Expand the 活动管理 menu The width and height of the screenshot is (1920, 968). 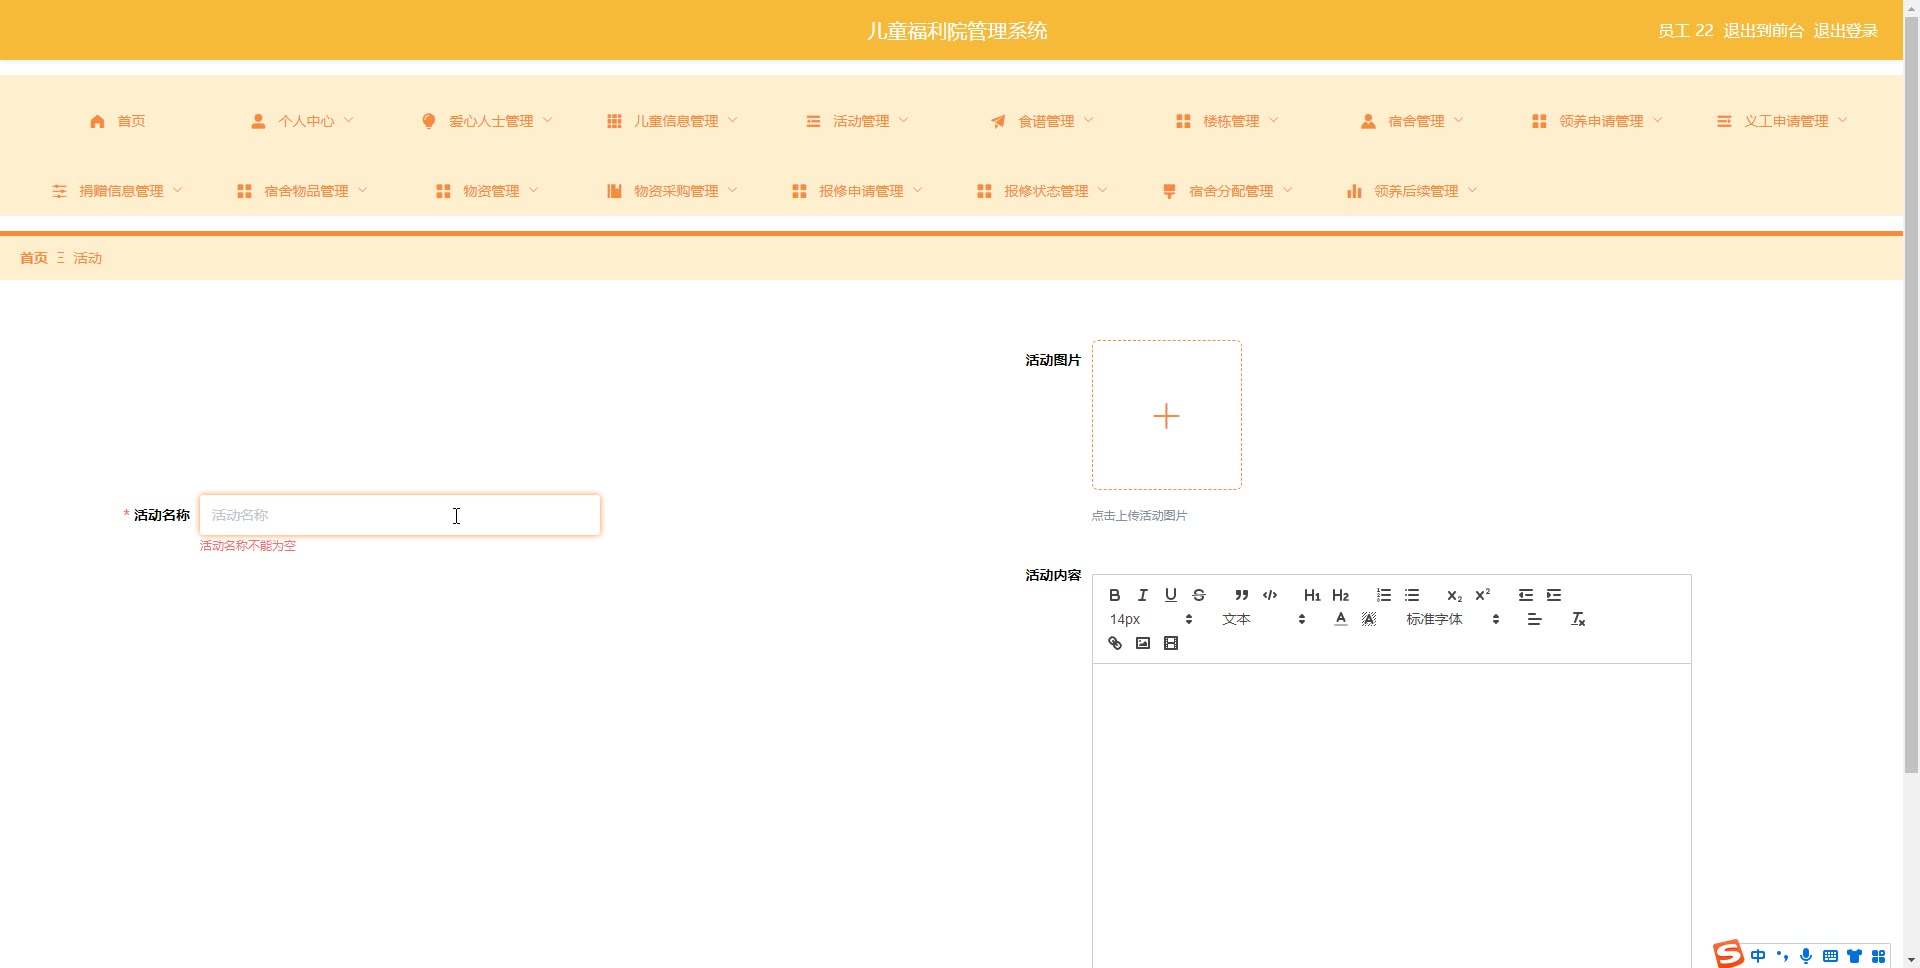(857, 121)
